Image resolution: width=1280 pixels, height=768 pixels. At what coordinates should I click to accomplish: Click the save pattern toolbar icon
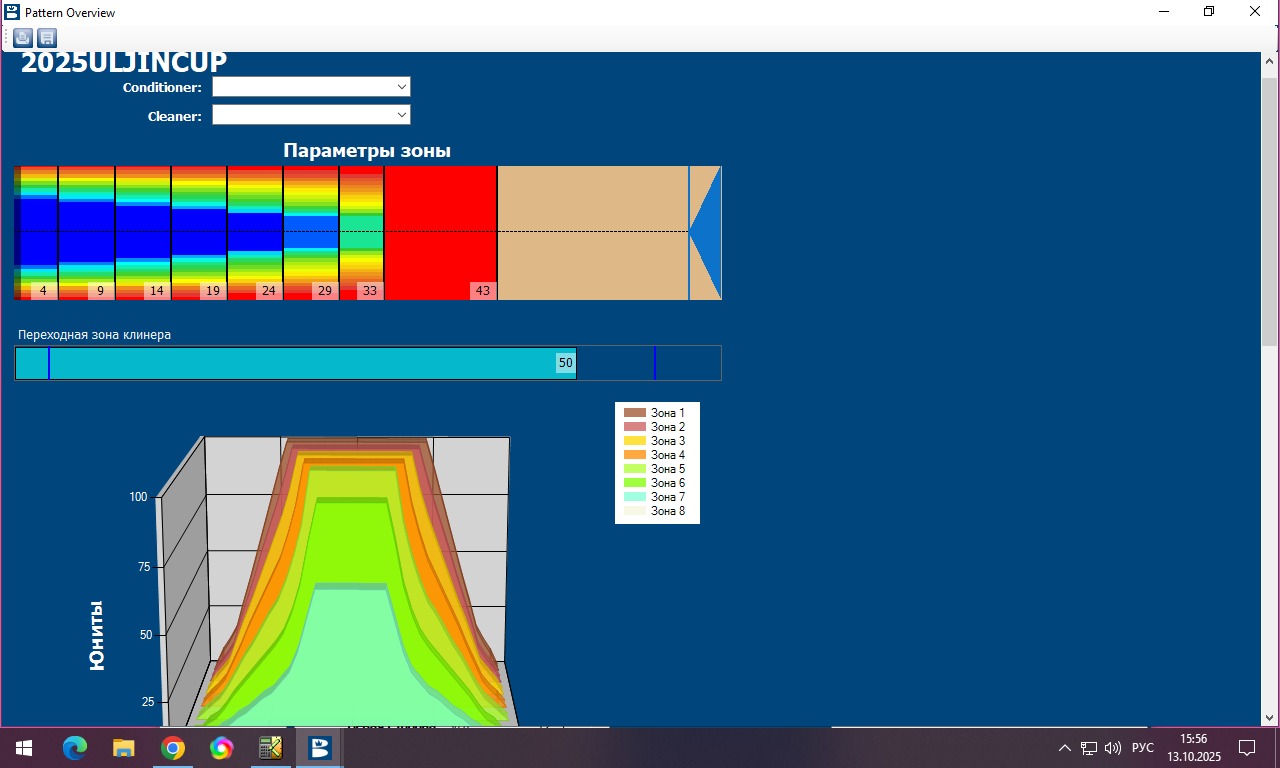[47, 38]
